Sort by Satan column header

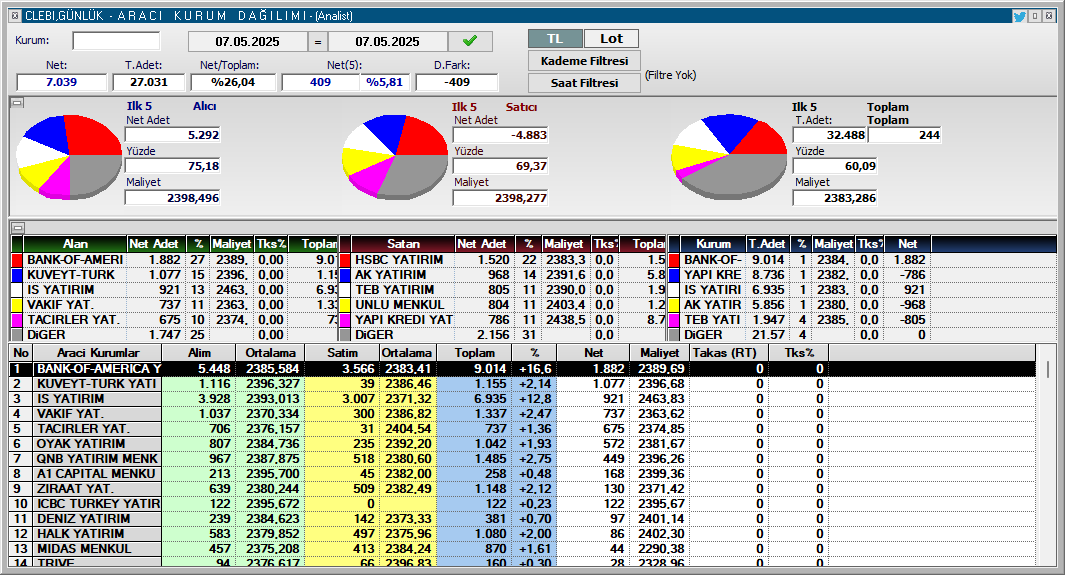(403, 244)
